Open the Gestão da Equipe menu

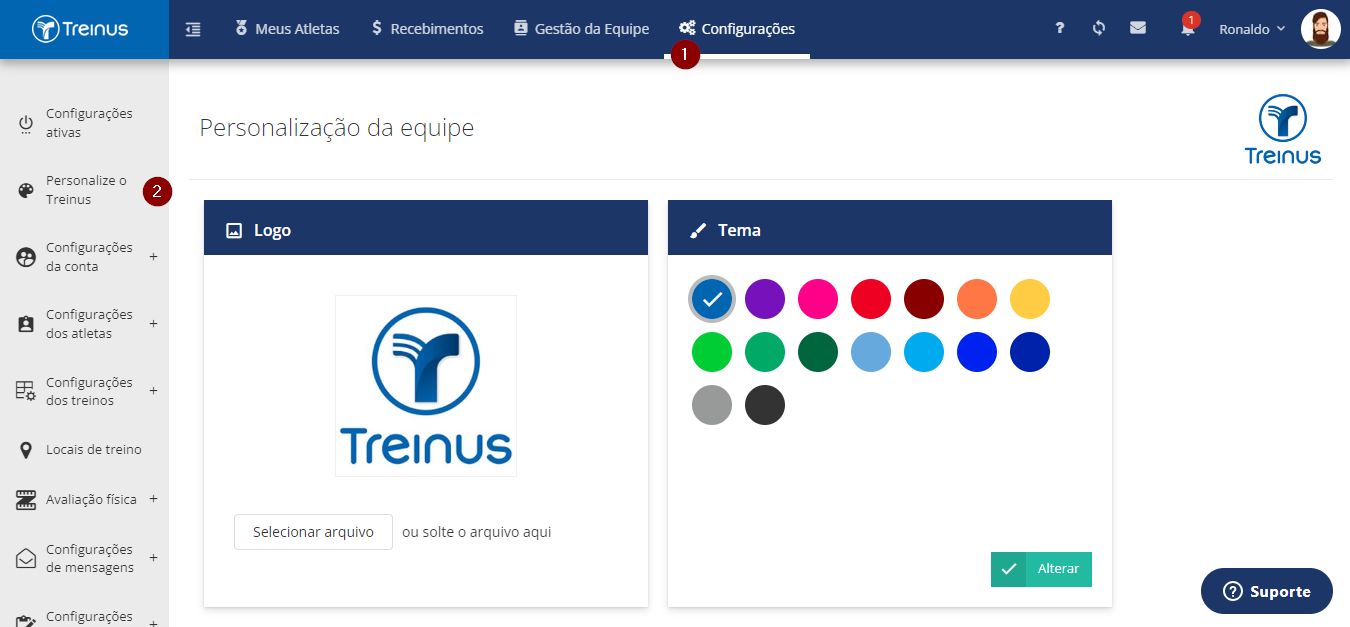click(581, 29)
